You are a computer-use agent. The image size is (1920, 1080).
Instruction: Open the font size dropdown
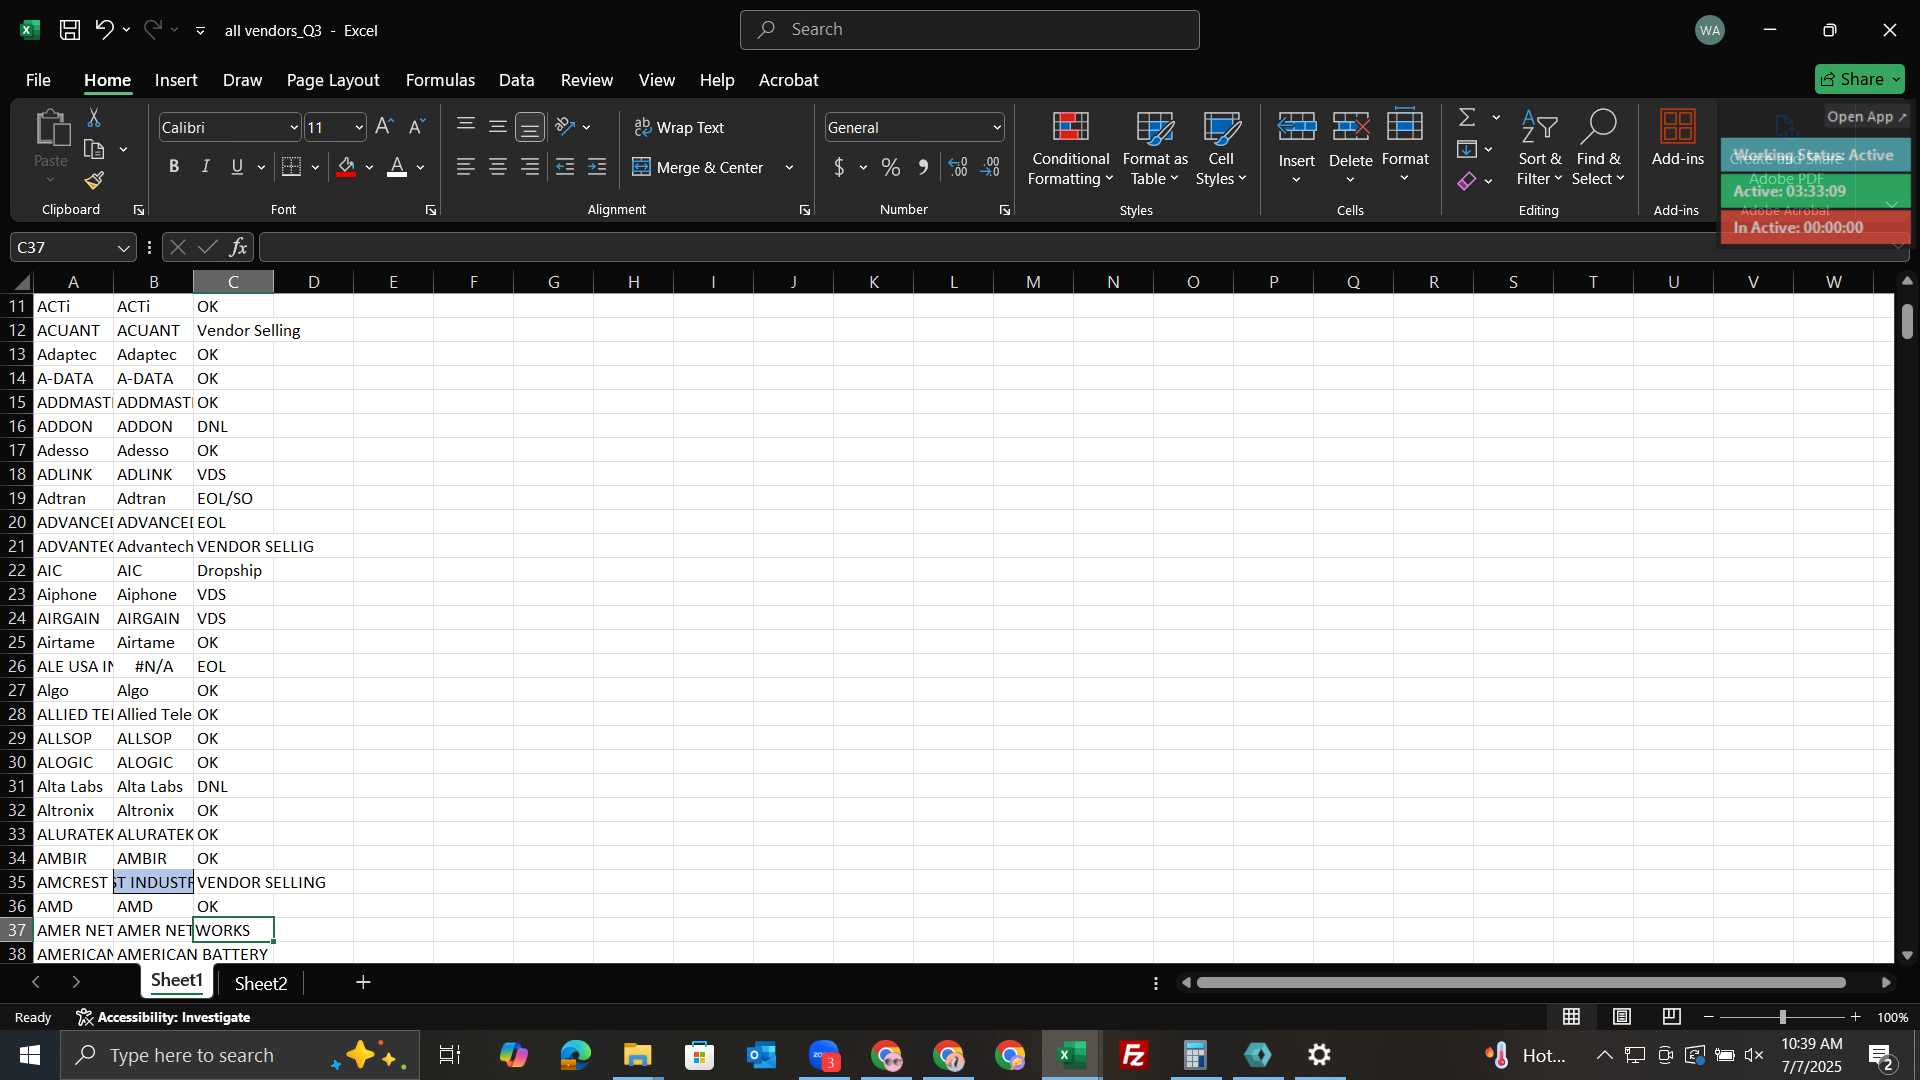[x=359, y=128]
